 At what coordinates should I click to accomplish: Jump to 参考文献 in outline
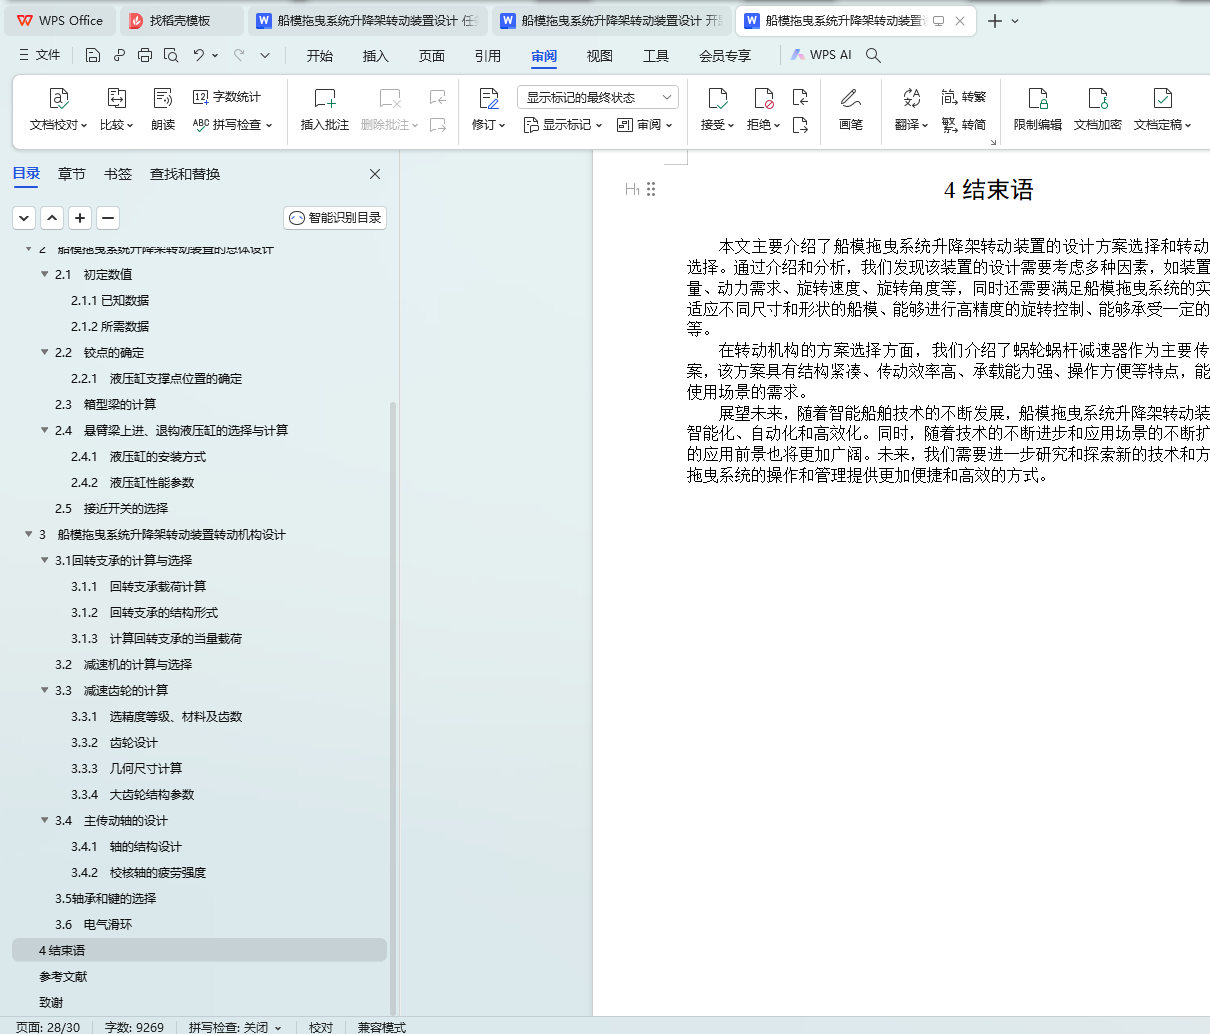(63, 976)
